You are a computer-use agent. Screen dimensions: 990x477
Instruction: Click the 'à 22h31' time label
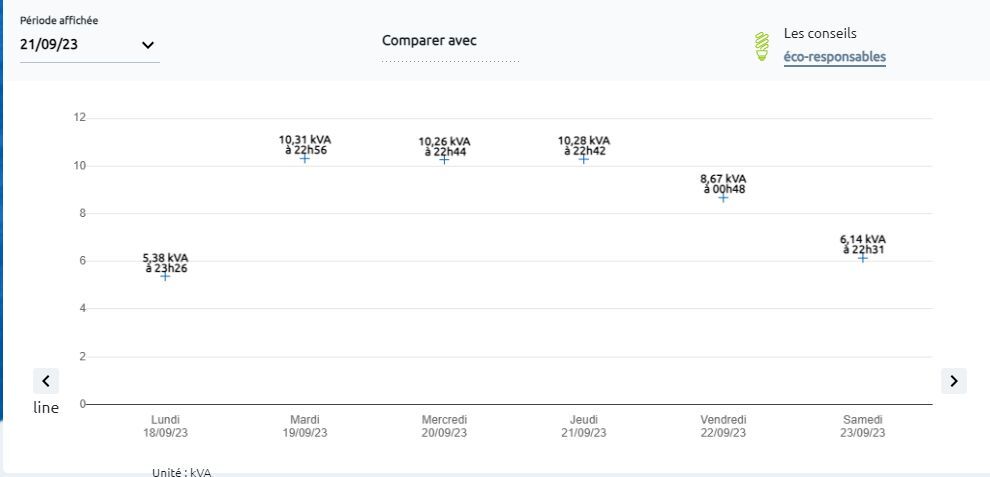(864, 250)
